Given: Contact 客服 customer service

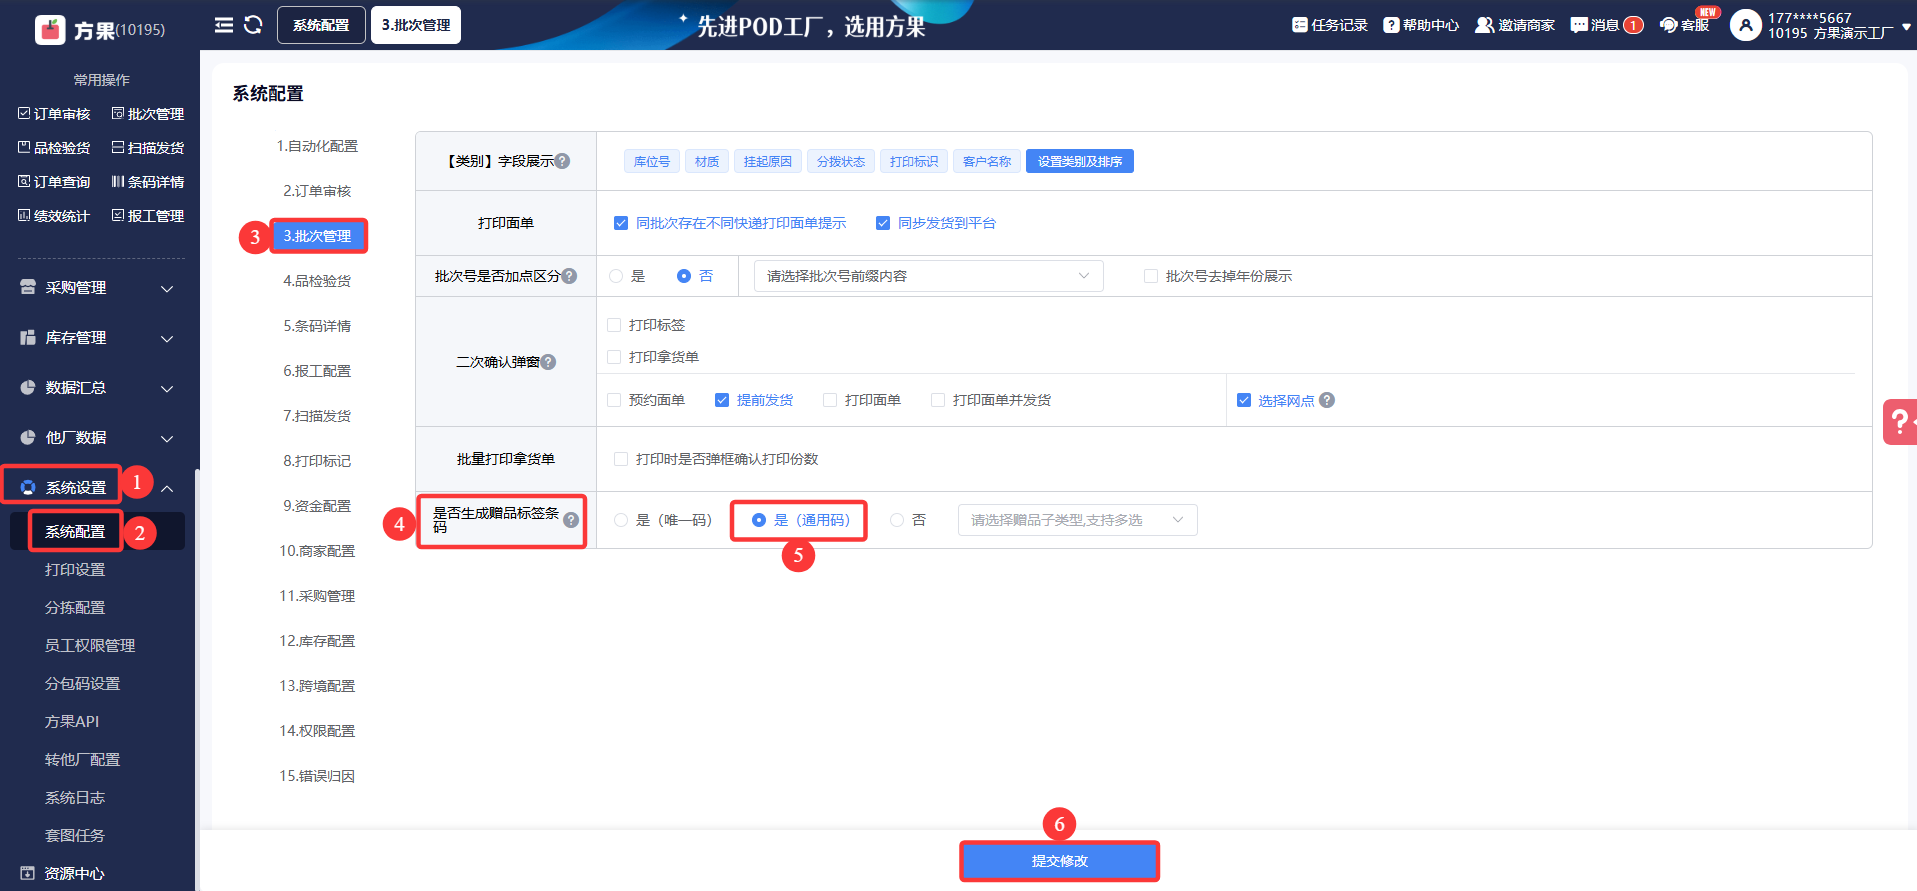Looking at the screenshot, I should point(1685,25).
